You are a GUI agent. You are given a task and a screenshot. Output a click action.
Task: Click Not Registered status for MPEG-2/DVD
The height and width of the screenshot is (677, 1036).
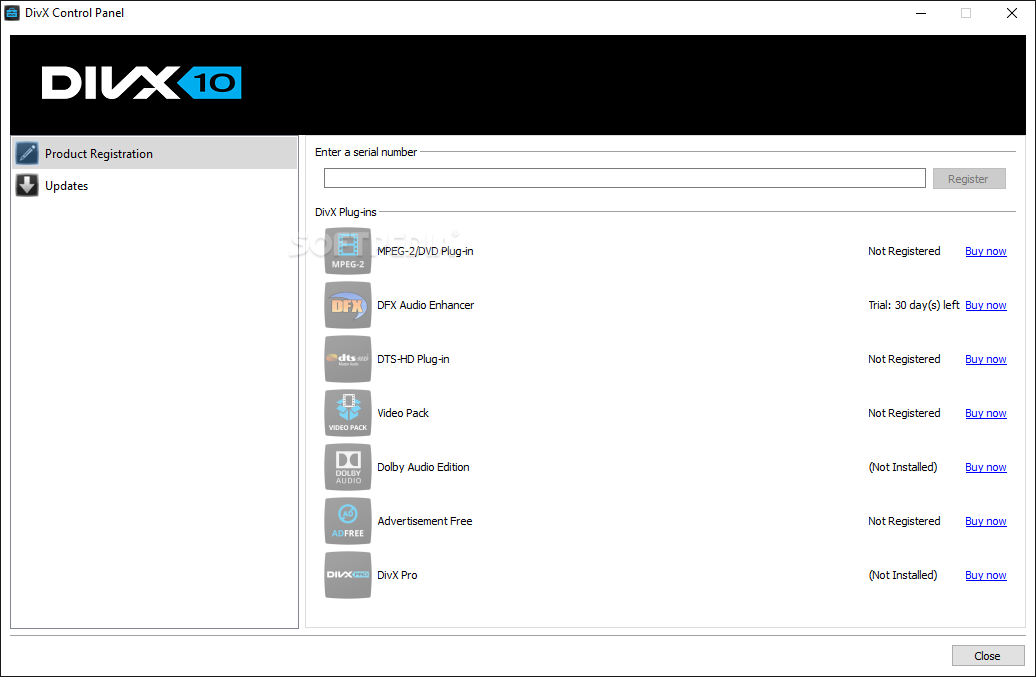coord(904,251)
